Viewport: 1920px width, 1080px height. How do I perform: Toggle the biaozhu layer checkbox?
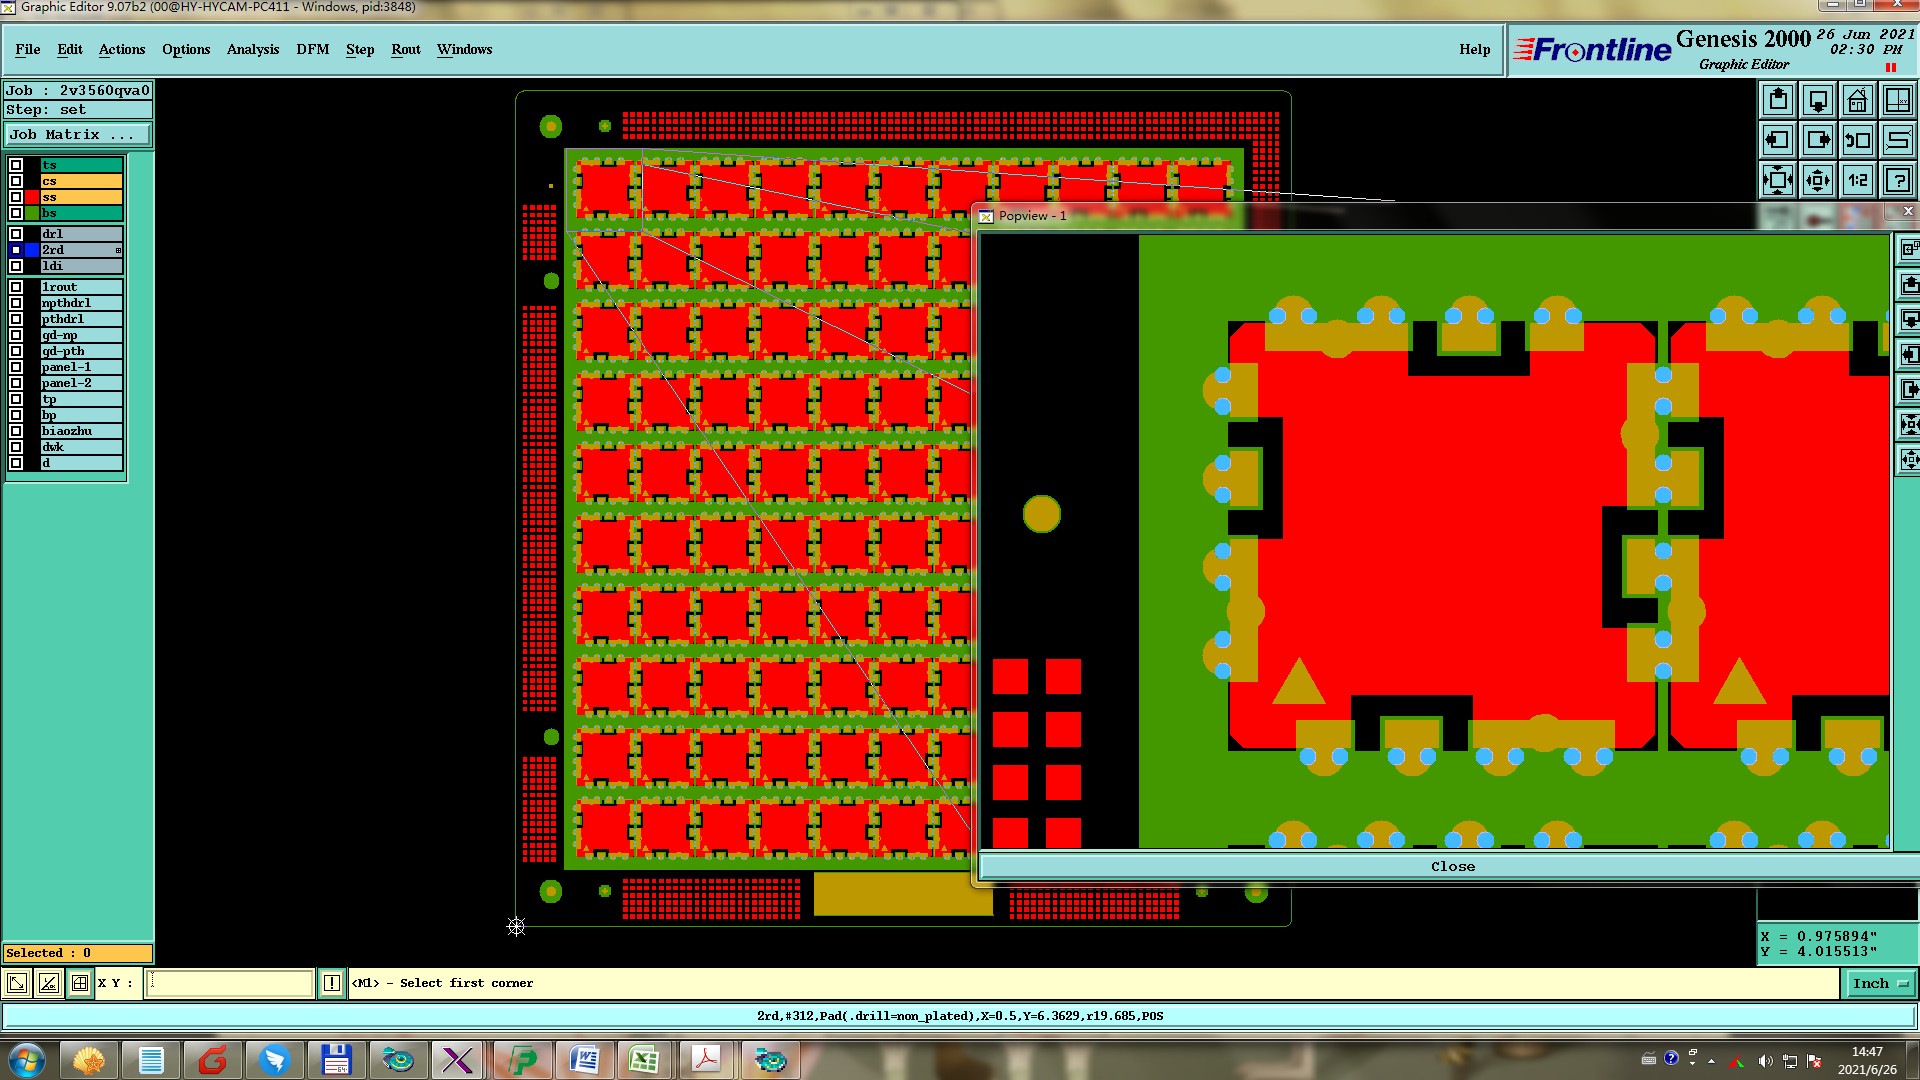[16, 431]
